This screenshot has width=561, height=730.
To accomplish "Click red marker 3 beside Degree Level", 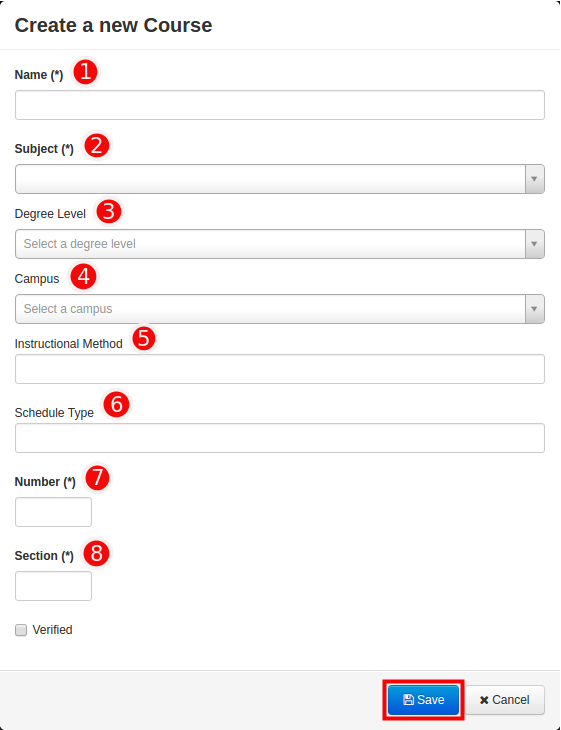I will (108, 211).
